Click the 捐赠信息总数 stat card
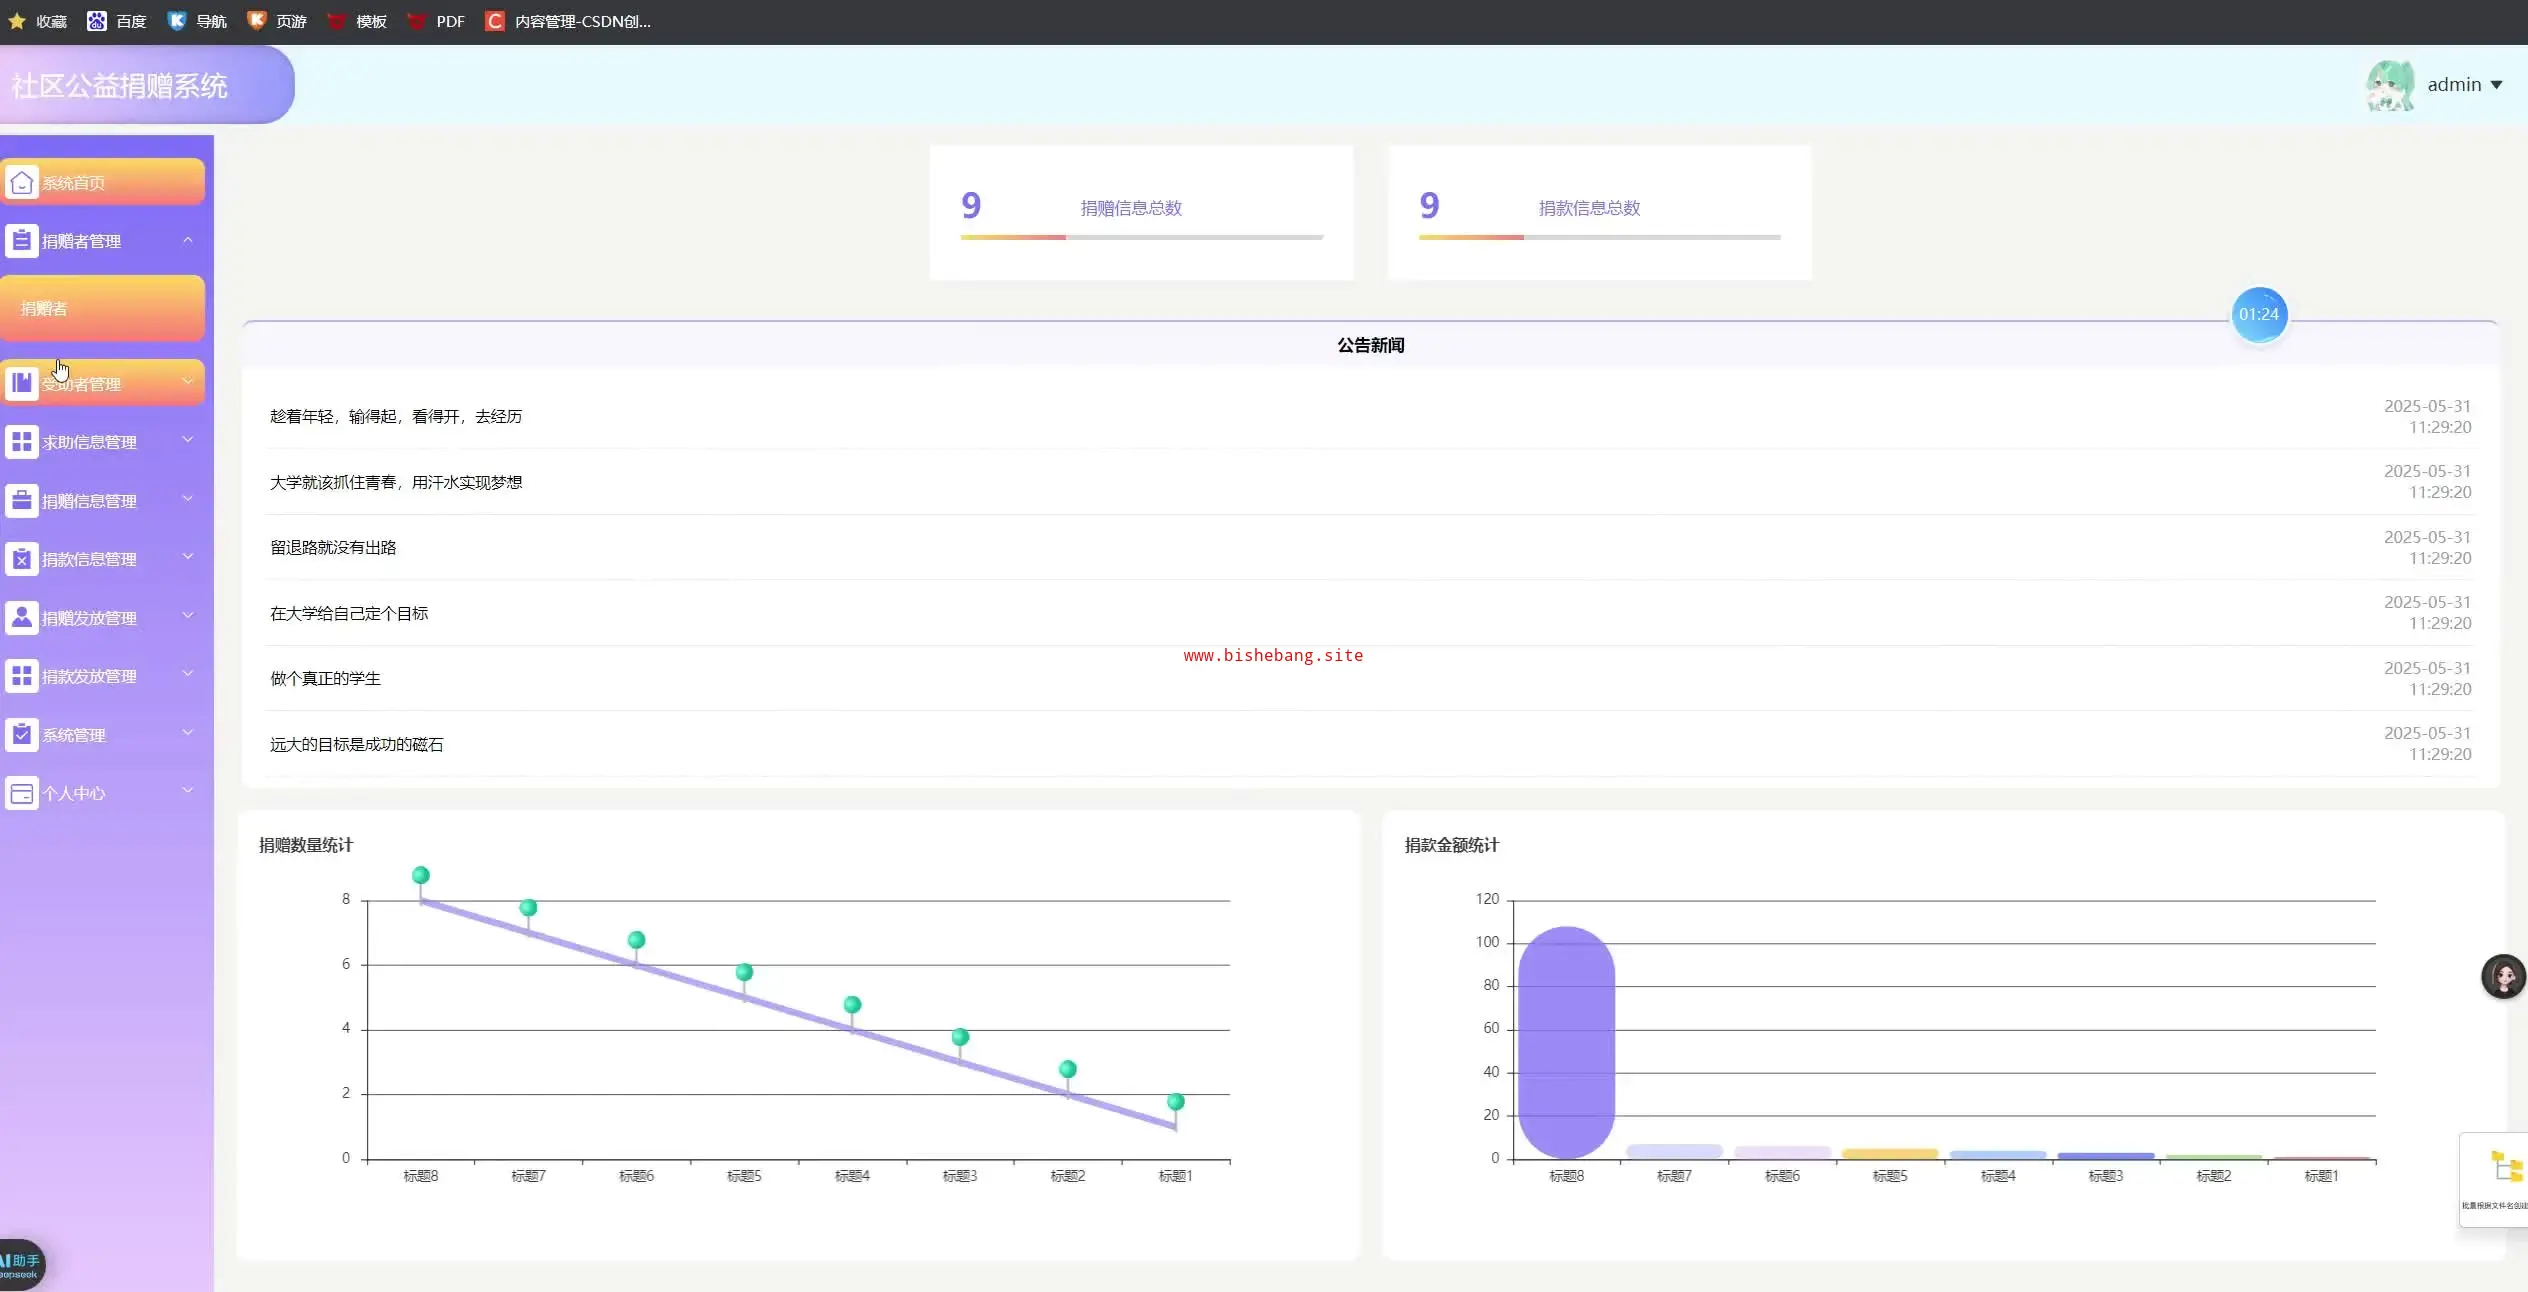Image resolution: width=2528 pixels, height=1292 pixels. (1141, 212)
